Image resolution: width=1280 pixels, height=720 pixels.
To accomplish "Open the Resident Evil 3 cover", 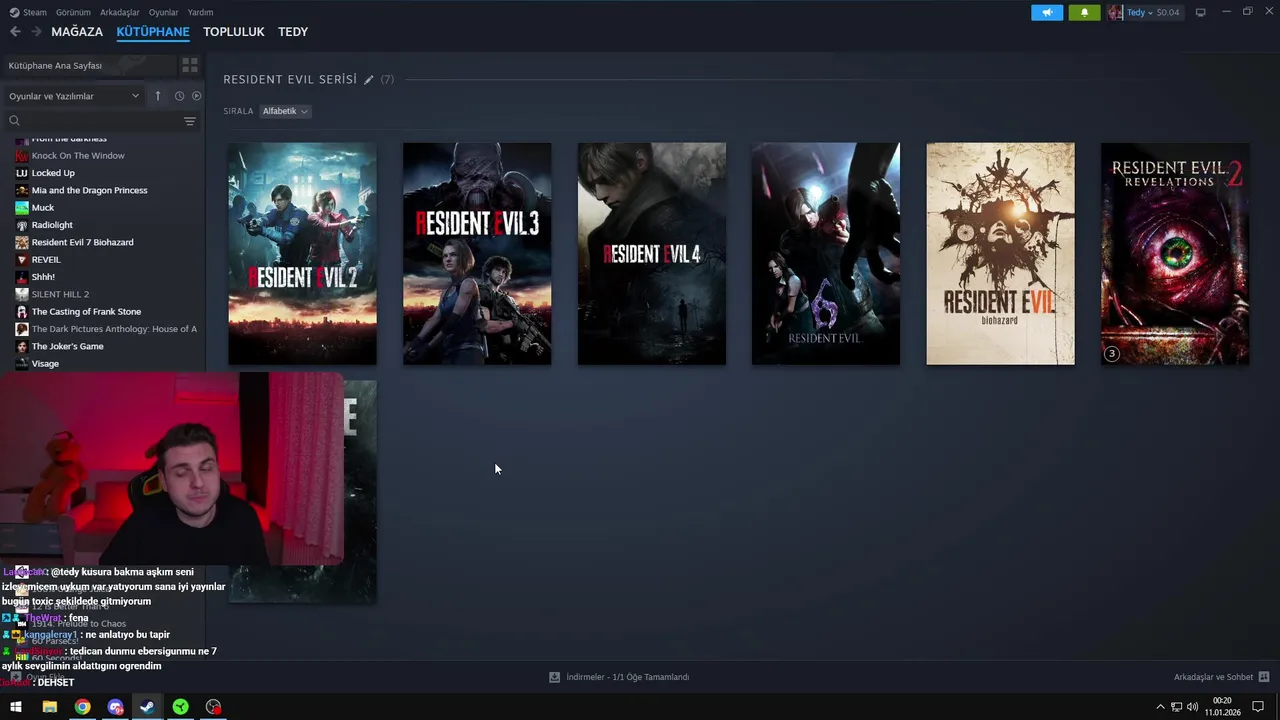I will (477, 254).
